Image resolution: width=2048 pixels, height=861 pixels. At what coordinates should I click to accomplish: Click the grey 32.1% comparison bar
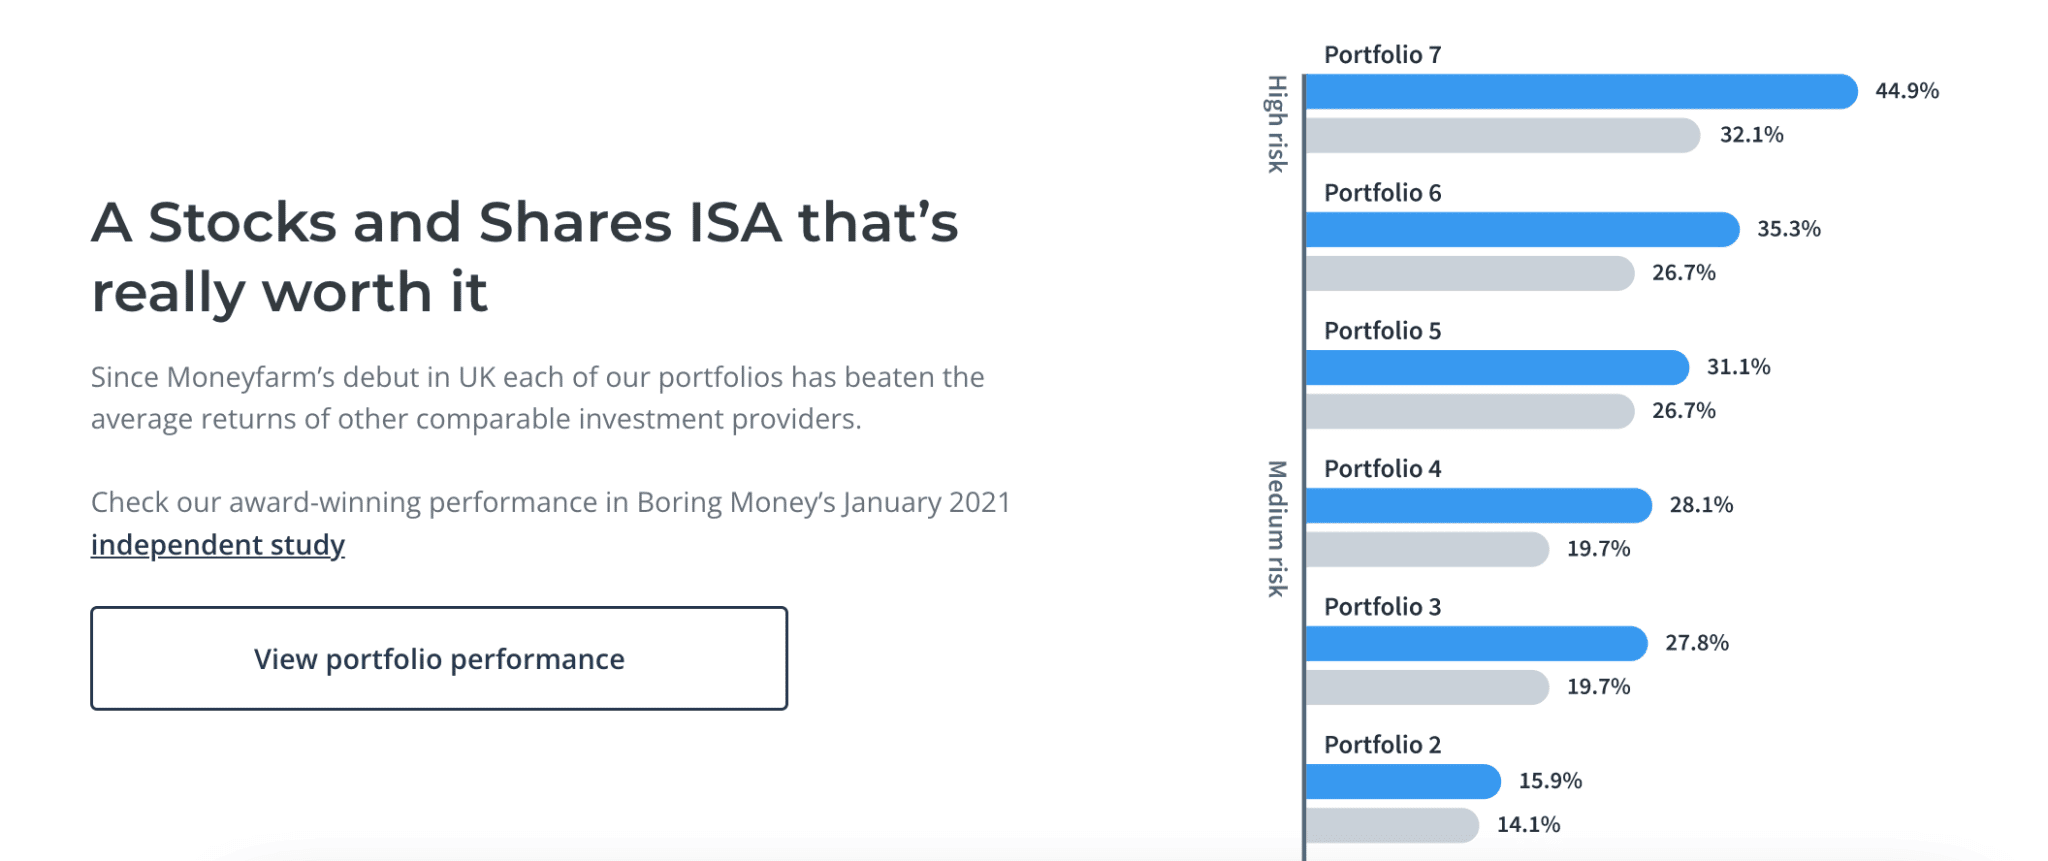coord(1500,133)
